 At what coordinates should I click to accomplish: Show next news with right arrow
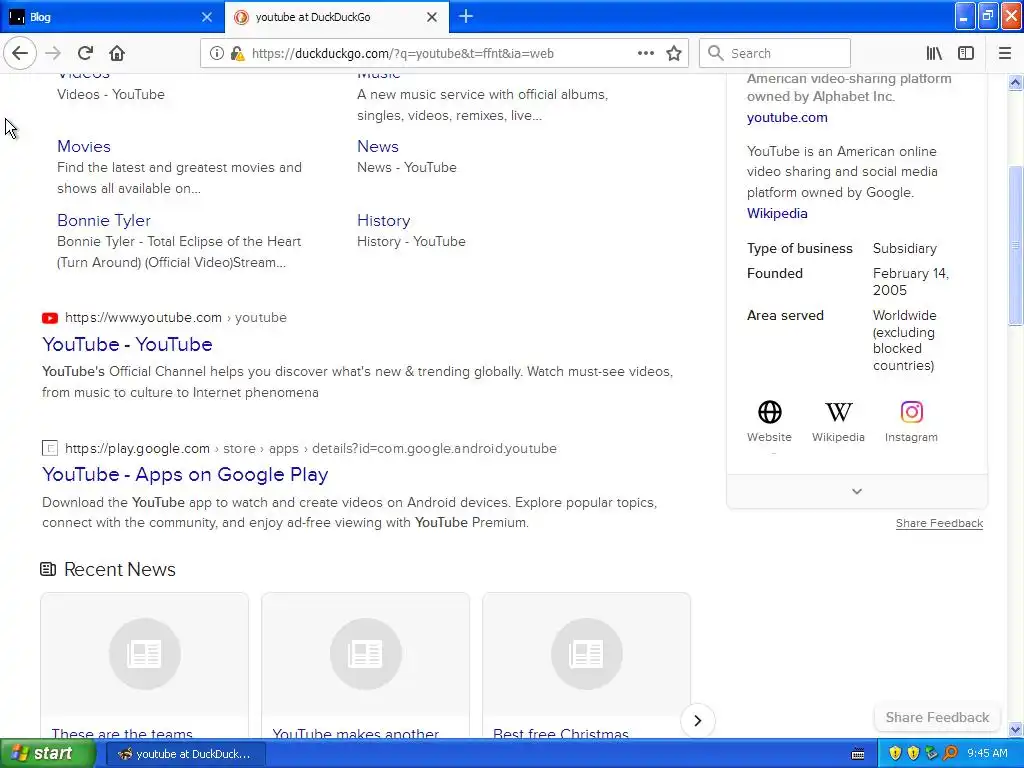tap(697, 720)
